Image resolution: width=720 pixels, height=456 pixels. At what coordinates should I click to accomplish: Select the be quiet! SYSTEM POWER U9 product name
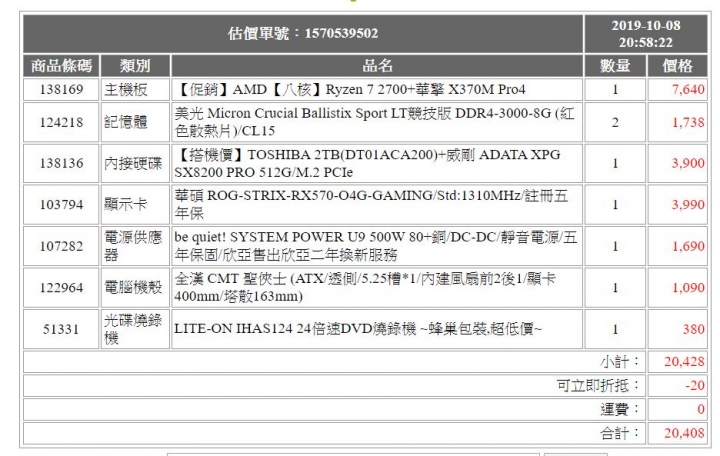[x=376, y=246]
